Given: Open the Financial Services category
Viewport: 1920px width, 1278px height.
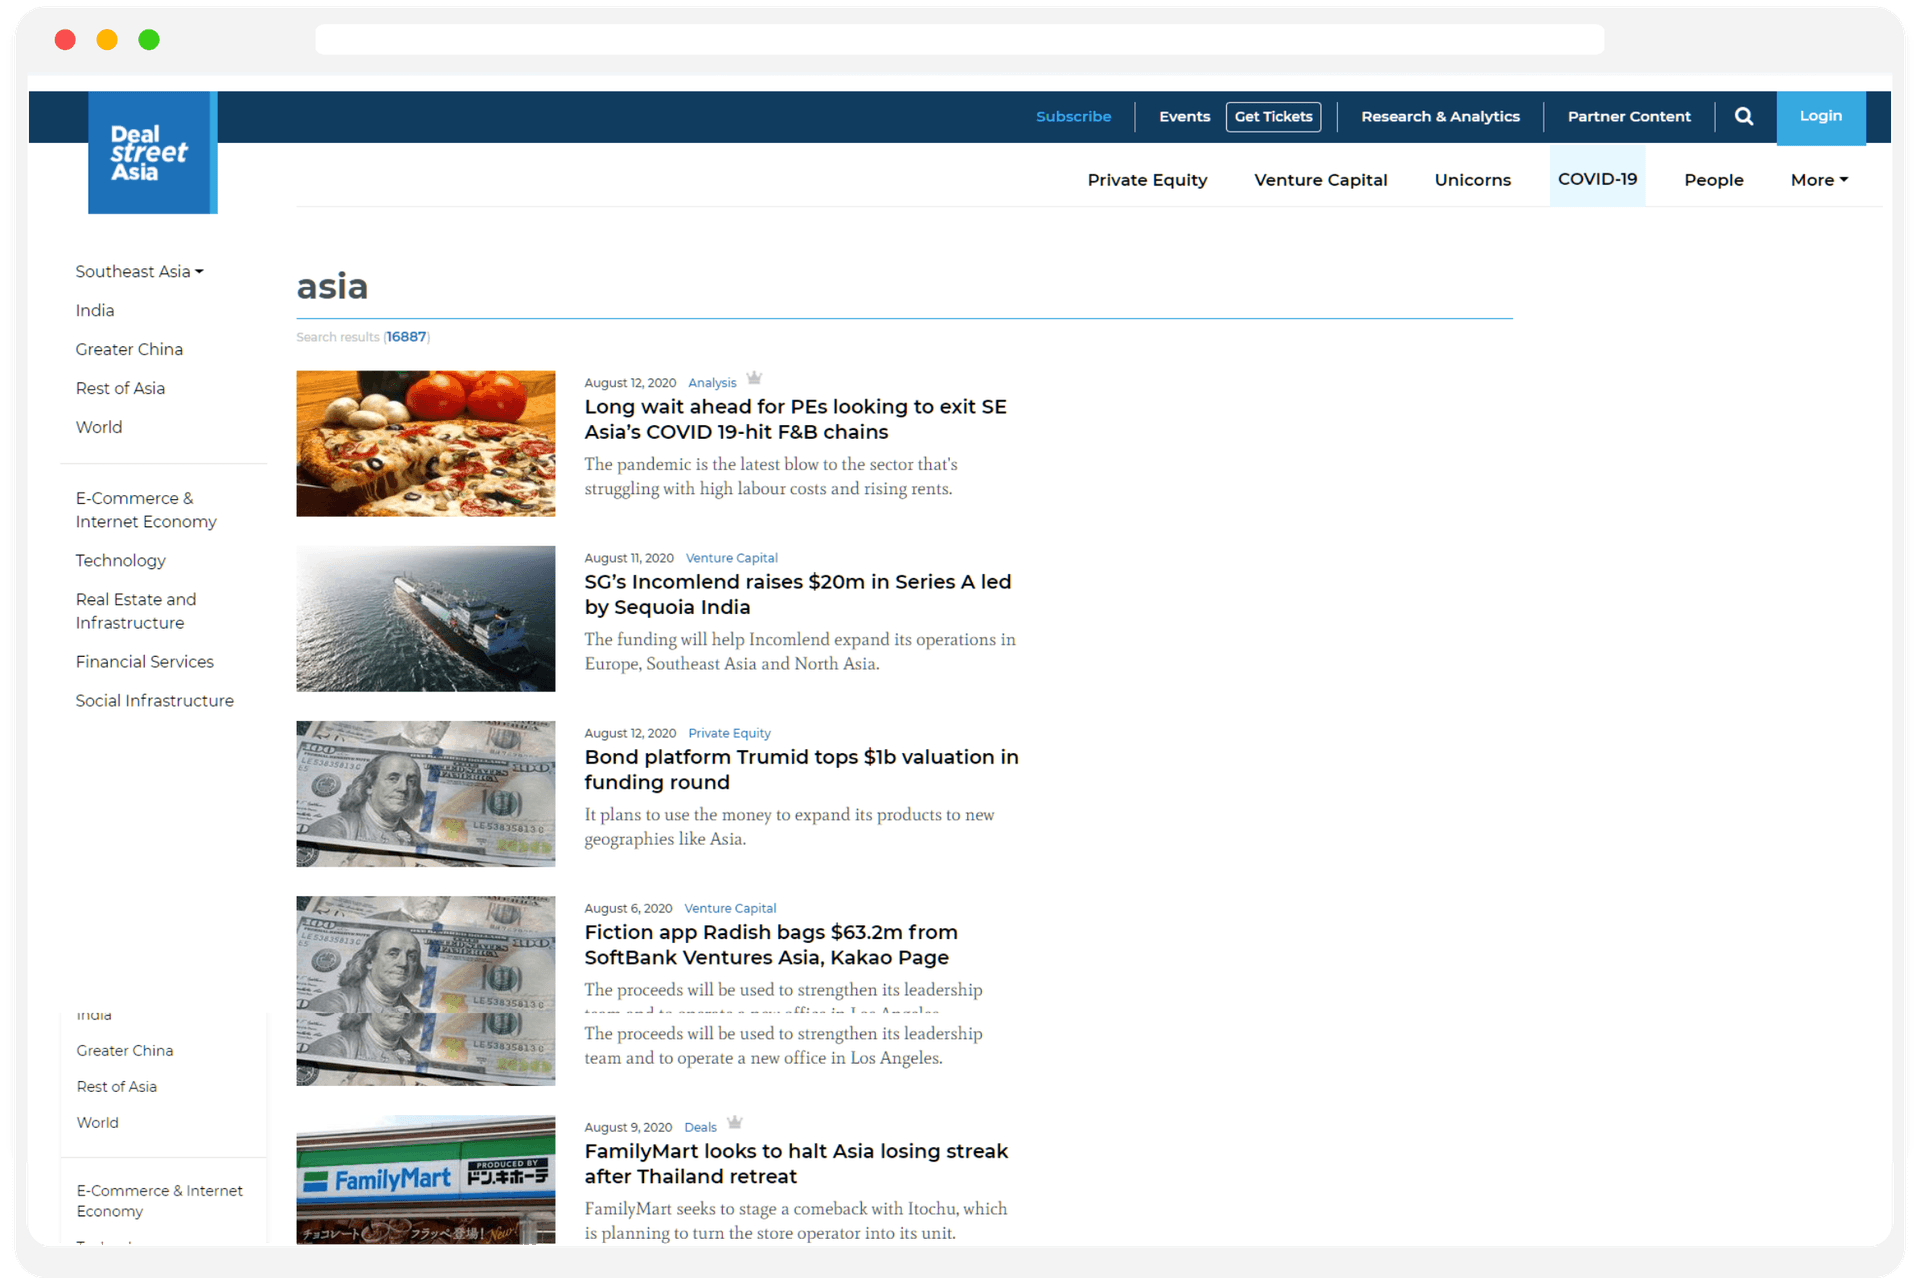Looking at the screenshot, I should pyautogui.click(x=144, y=661).
